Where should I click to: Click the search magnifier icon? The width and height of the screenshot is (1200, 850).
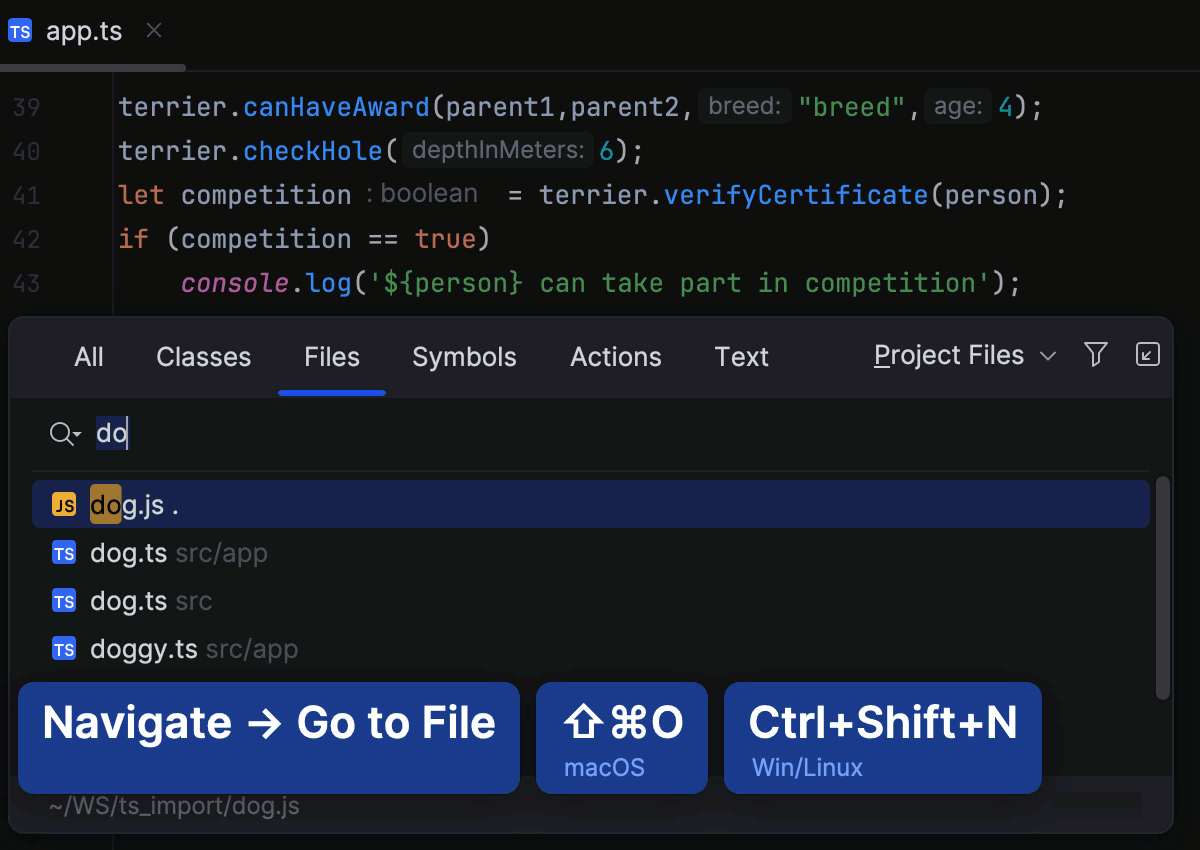pyautogui.click(x=62, y=433)
